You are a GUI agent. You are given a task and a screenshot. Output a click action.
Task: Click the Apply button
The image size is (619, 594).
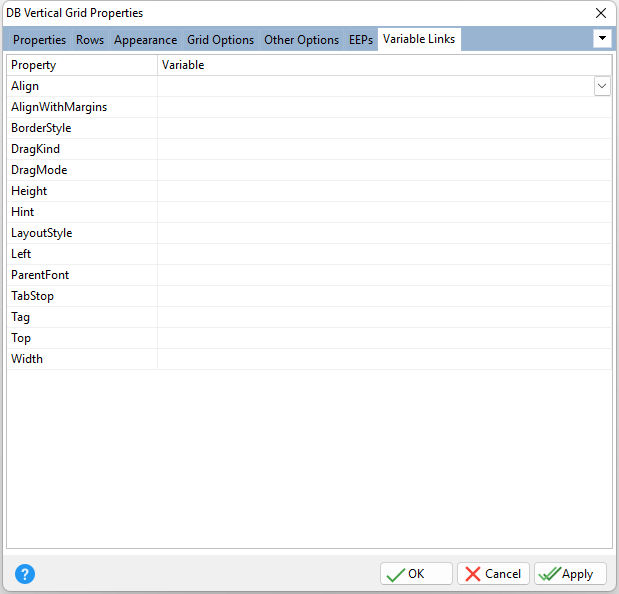(570, 574)
